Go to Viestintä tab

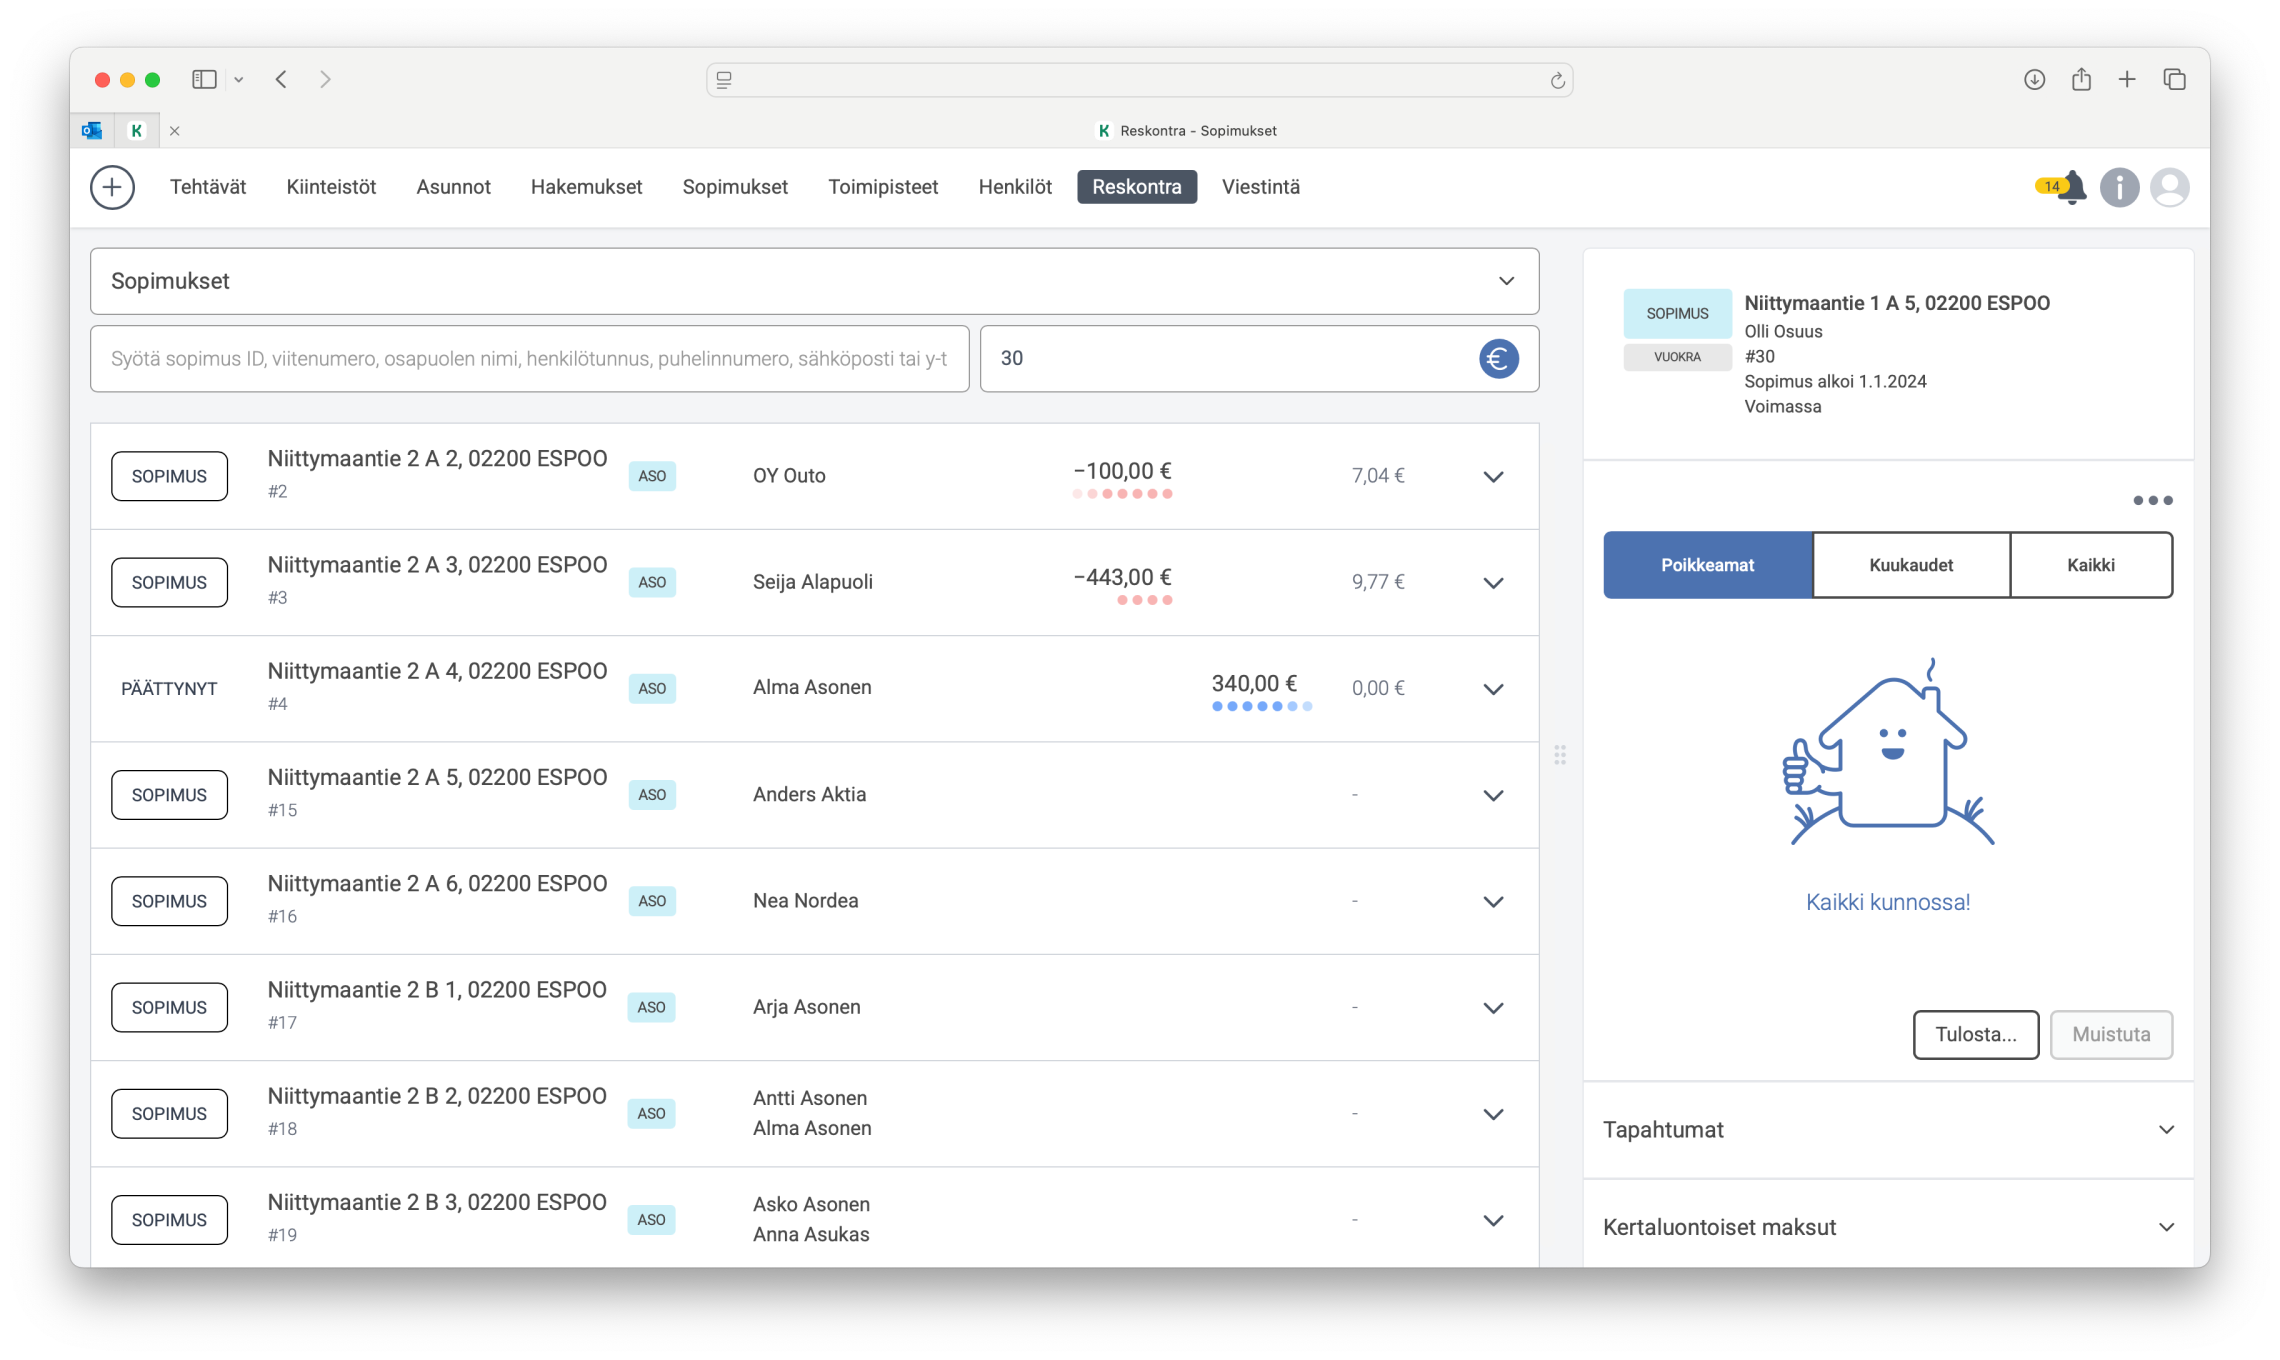point(1260,187)
